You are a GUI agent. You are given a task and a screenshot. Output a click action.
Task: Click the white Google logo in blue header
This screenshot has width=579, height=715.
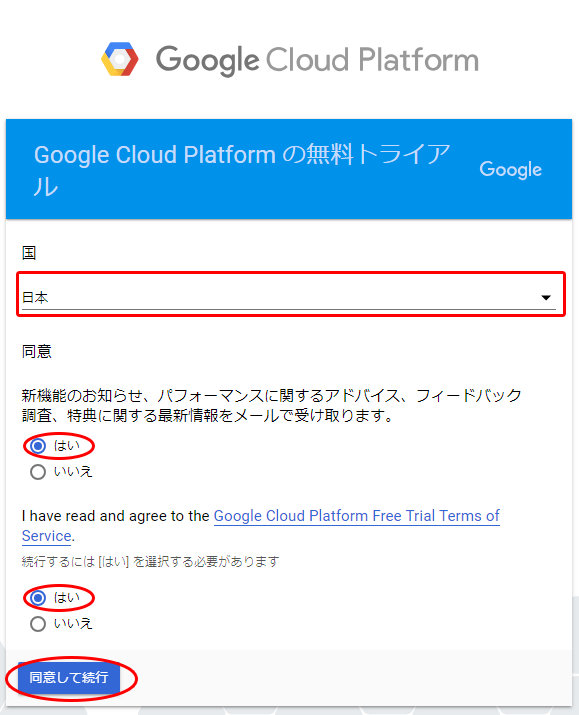(x=511, y=170)
